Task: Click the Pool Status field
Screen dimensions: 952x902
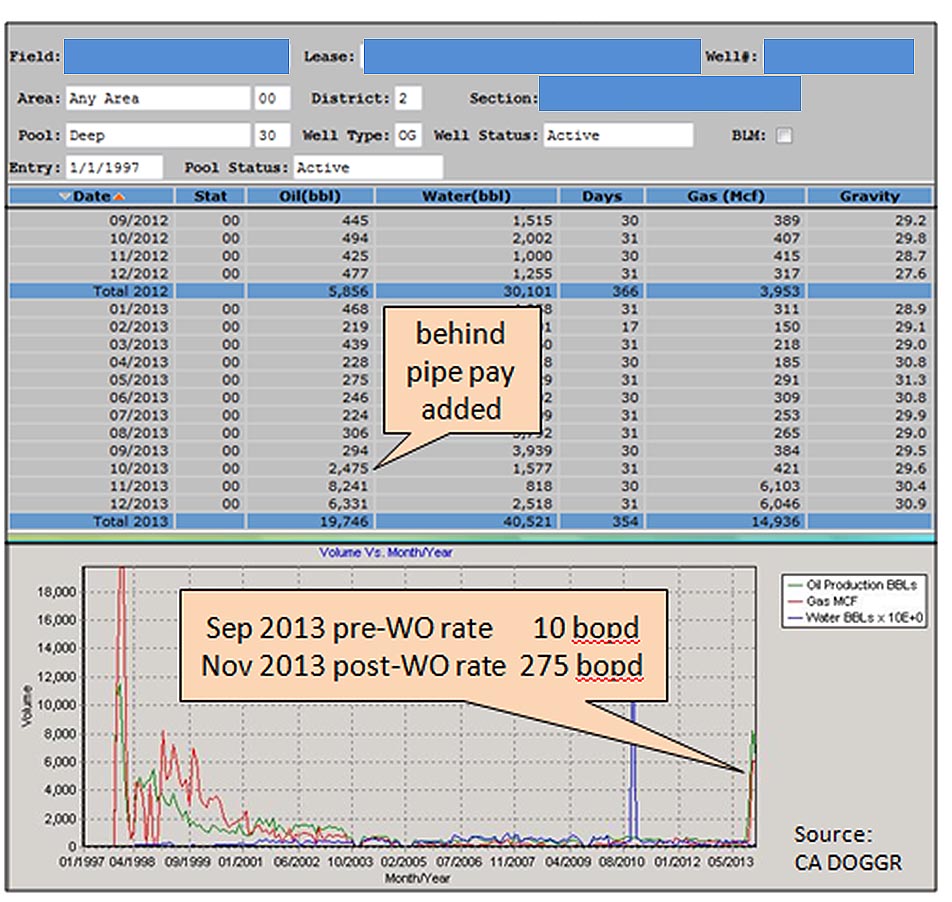Action: click(367, 168)
